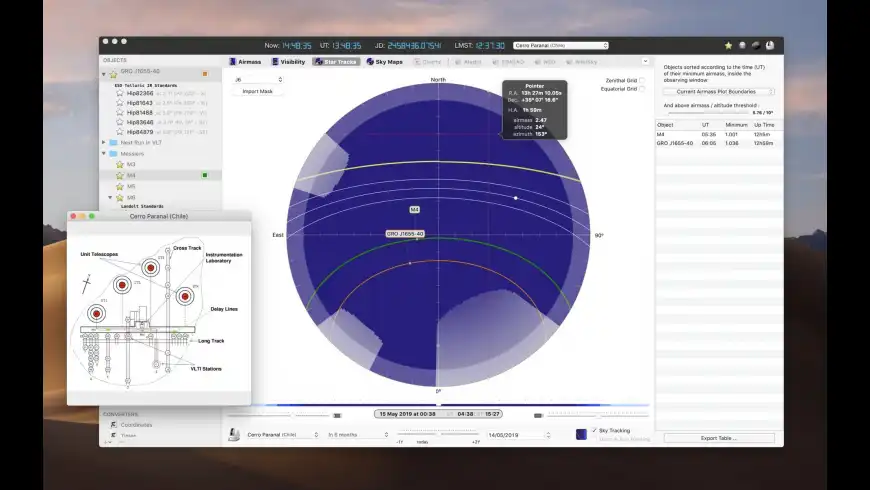Click the telescope icon beside Cerro Paranal selector
The width and height of the screenshot is (870, 490).
tap(234, 435)
